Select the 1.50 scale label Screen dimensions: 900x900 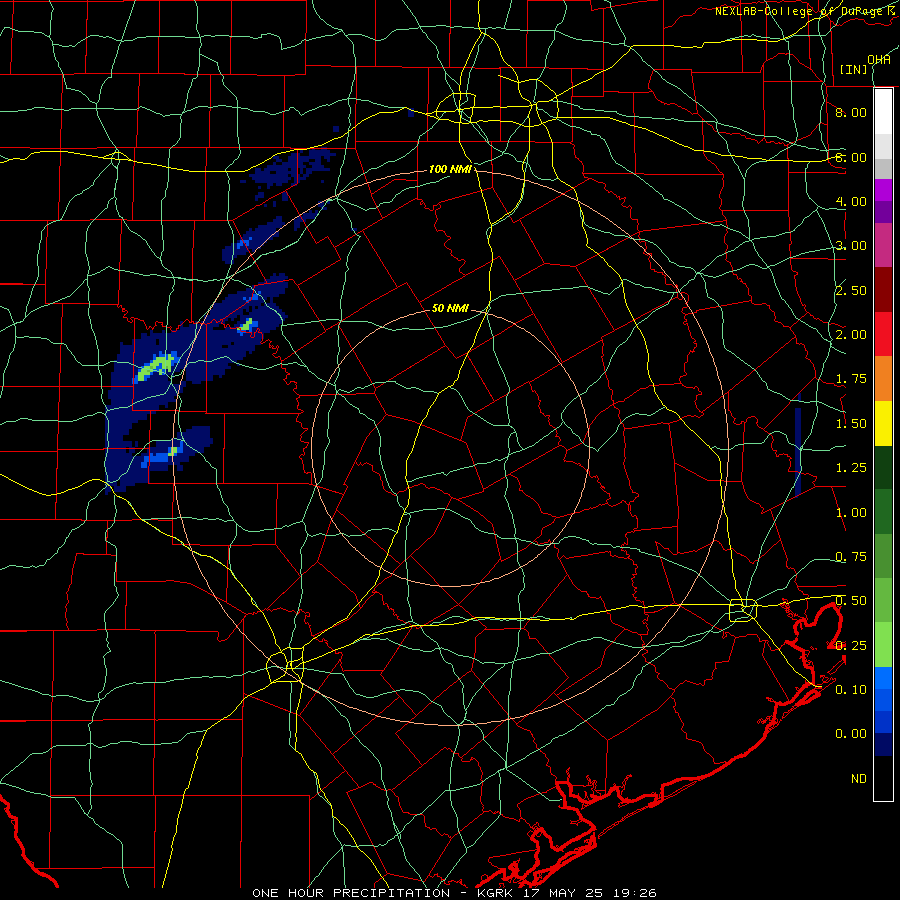pos(851,424)
